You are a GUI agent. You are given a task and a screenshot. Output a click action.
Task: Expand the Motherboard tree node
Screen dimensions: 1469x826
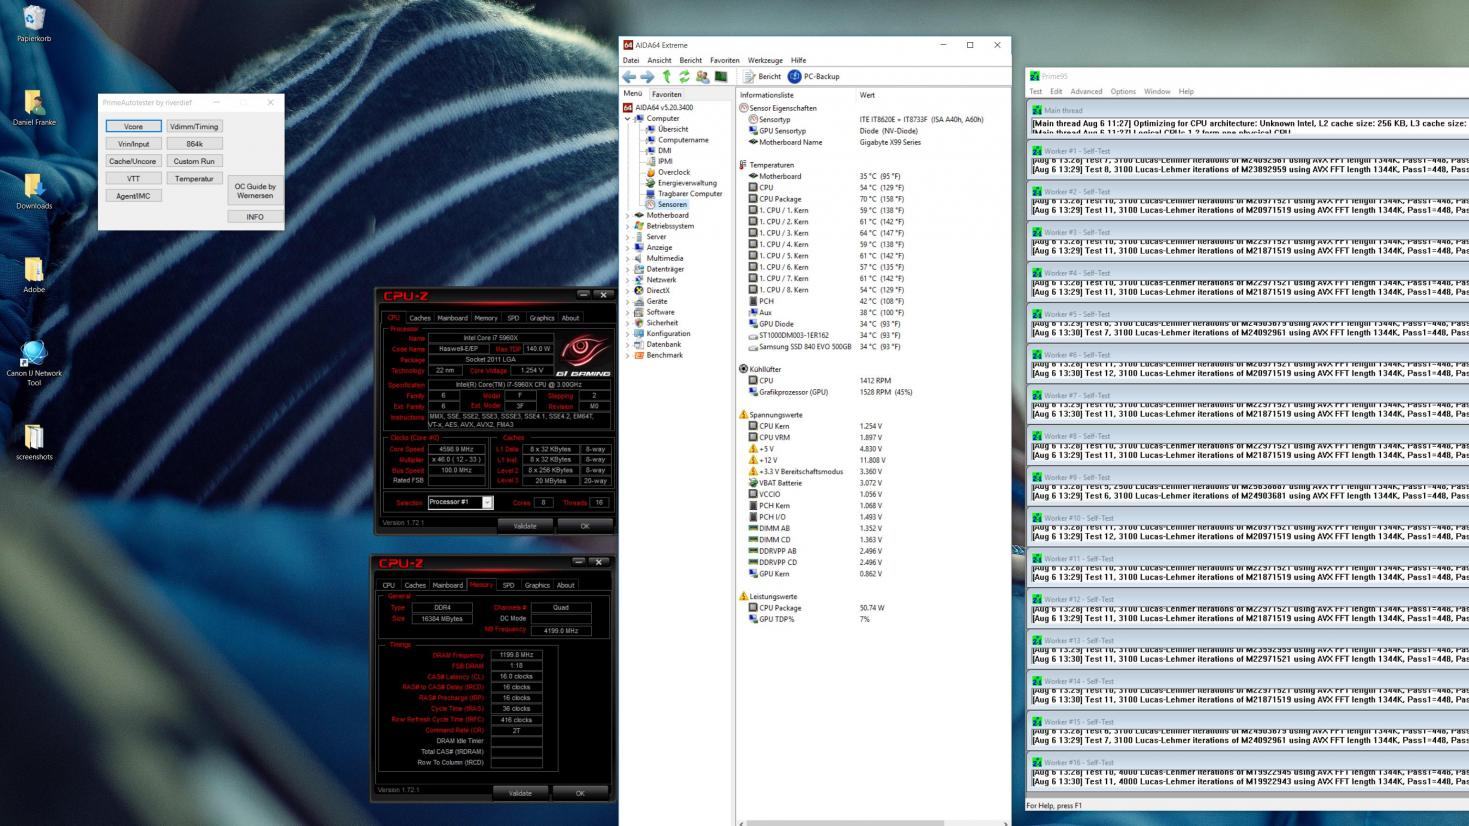click(x=628, y=215)
